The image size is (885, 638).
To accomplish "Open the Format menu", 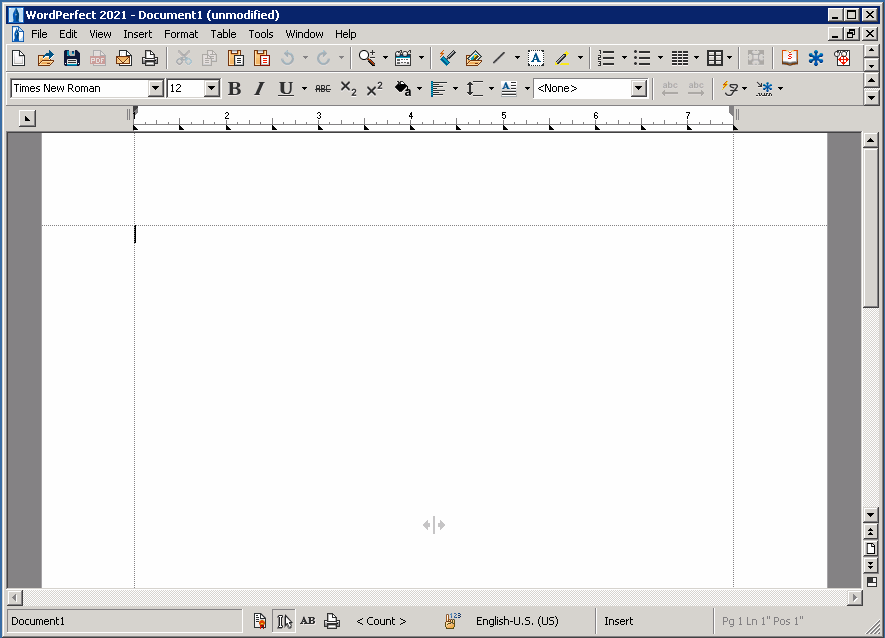I will coord(181,34).
